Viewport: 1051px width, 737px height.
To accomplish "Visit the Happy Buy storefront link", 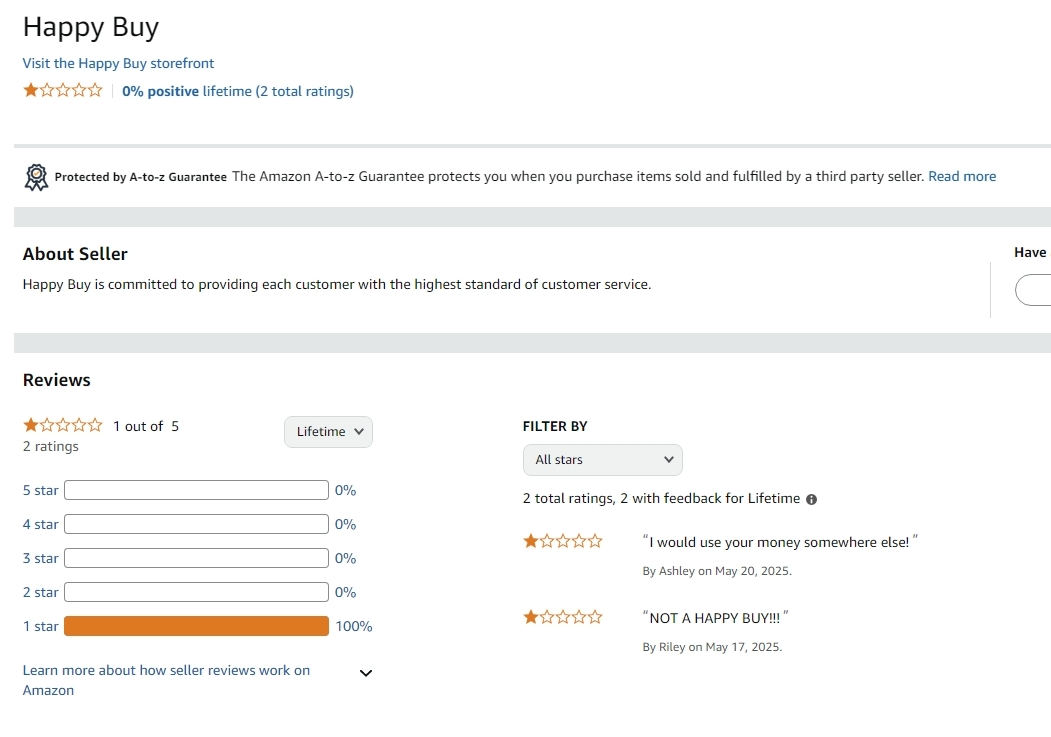I will click(x=118, y=63).
